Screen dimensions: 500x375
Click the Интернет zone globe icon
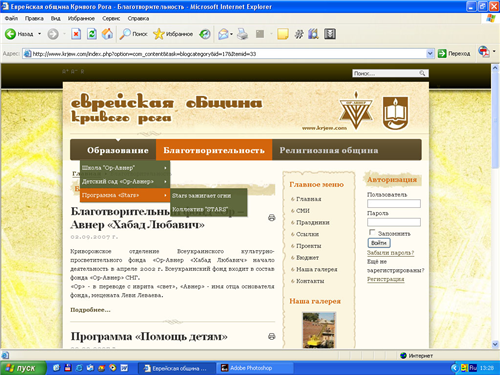[403, 355]
